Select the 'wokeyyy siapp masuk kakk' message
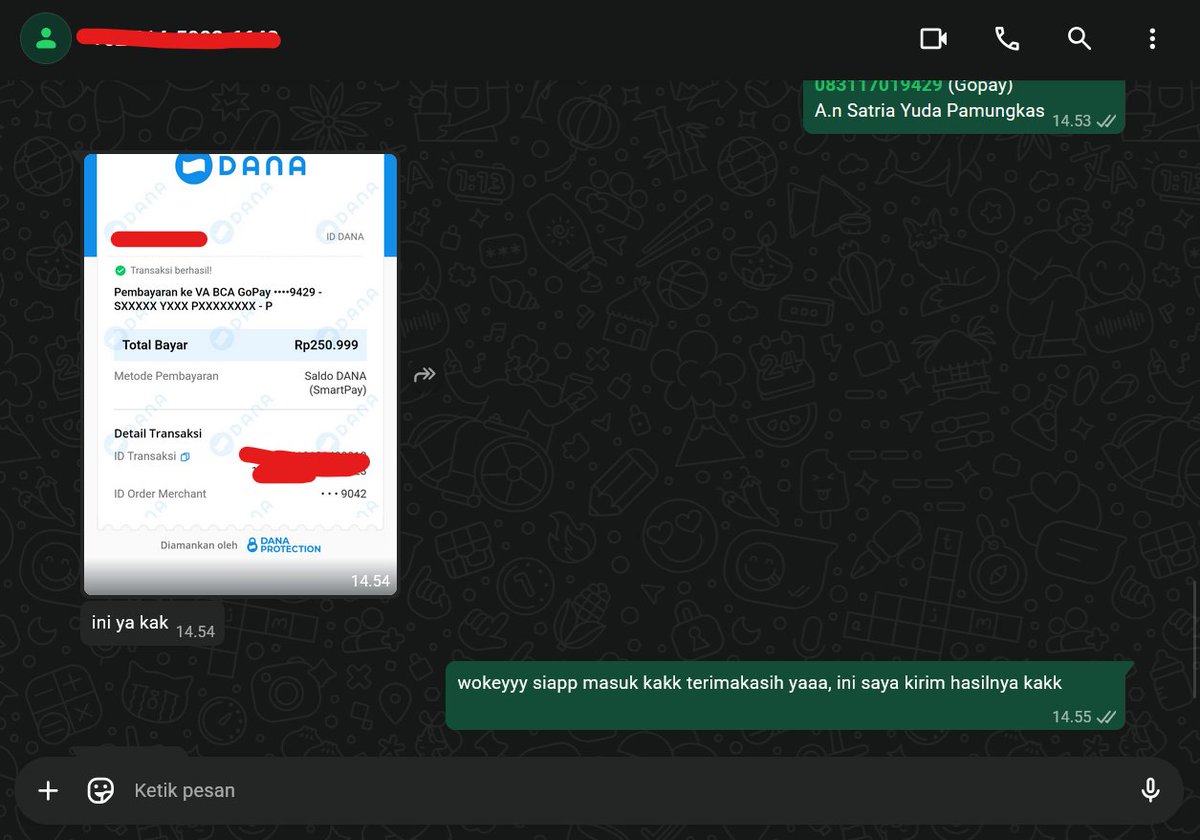 (x=789, y=696)
